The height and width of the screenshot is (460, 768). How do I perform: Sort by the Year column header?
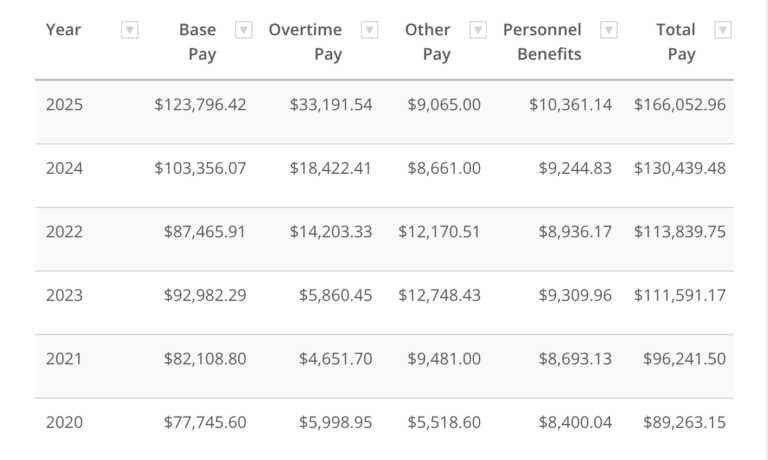[x=64, y=30]
